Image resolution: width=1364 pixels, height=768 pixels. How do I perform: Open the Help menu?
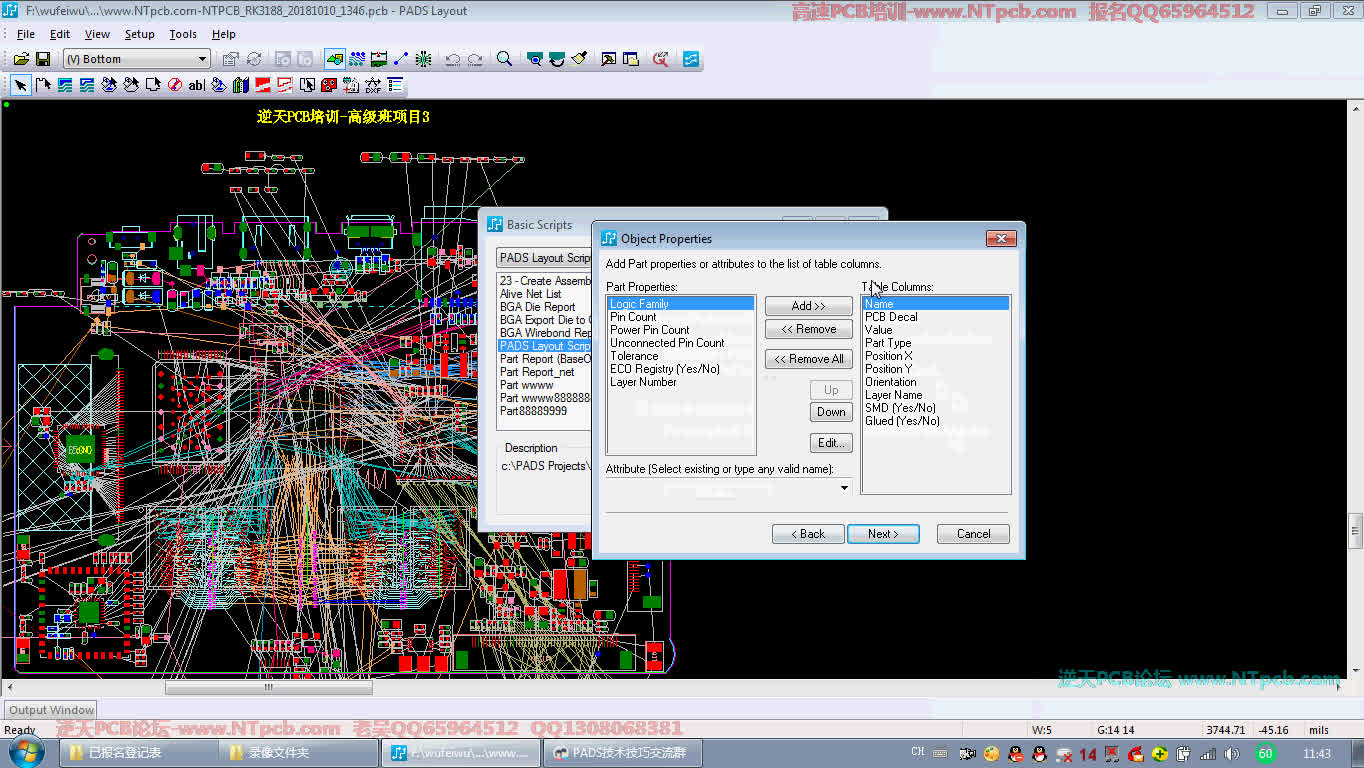[223, 34]
